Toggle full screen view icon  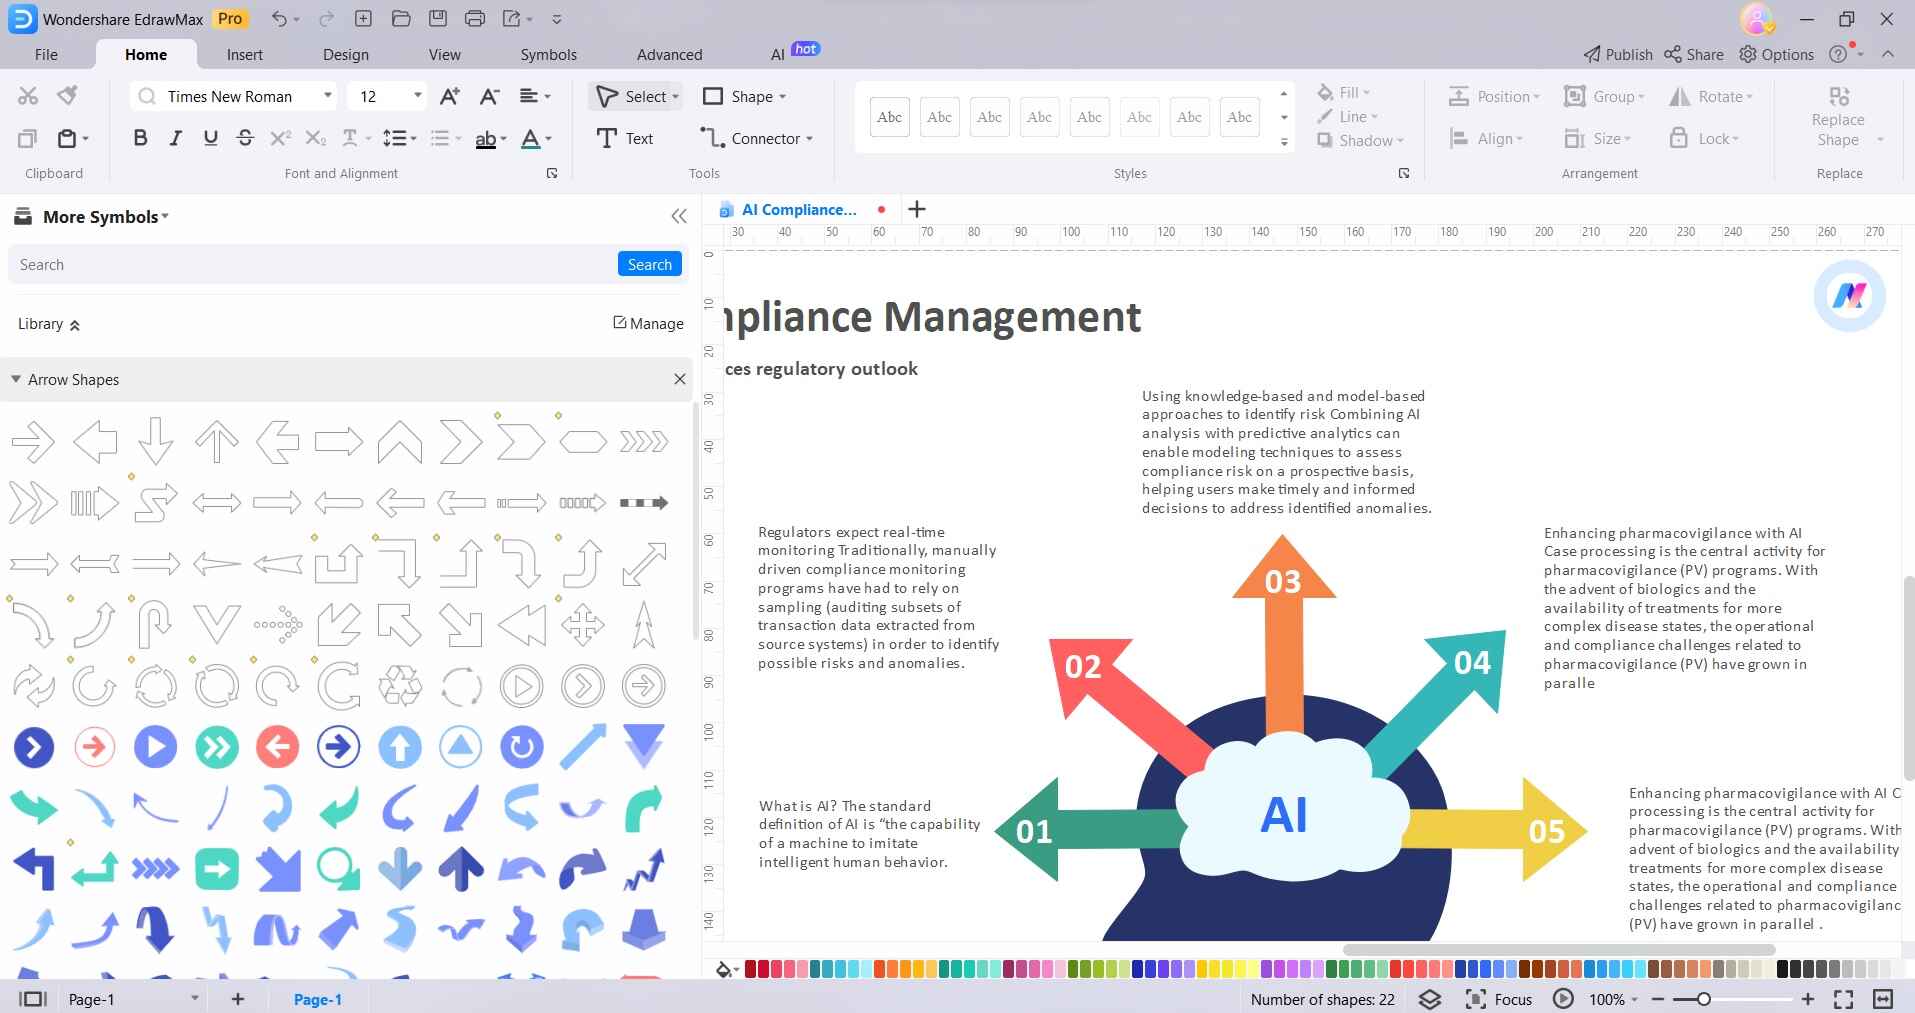[x=1843, y=999]
